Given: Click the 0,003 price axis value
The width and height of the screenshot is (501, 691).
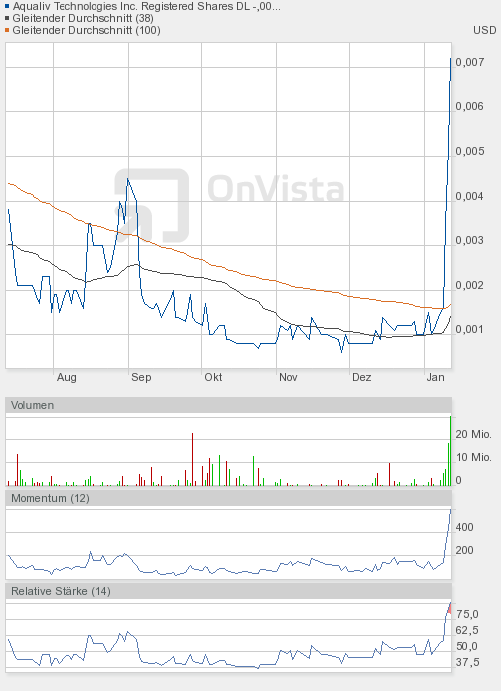Looking at the screenshot, I should pos(470,241).
